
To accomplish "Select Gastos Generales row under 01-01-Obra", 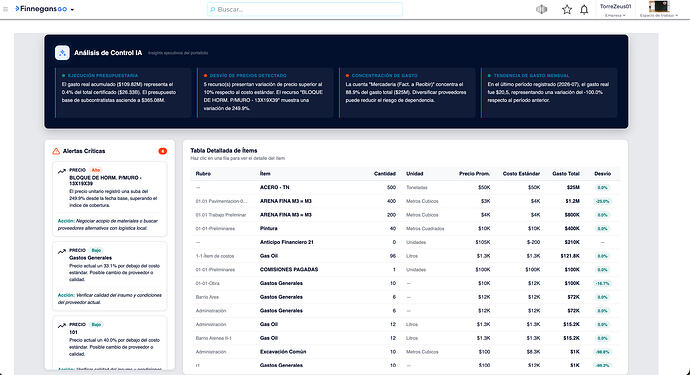I will tap(405, 283).
